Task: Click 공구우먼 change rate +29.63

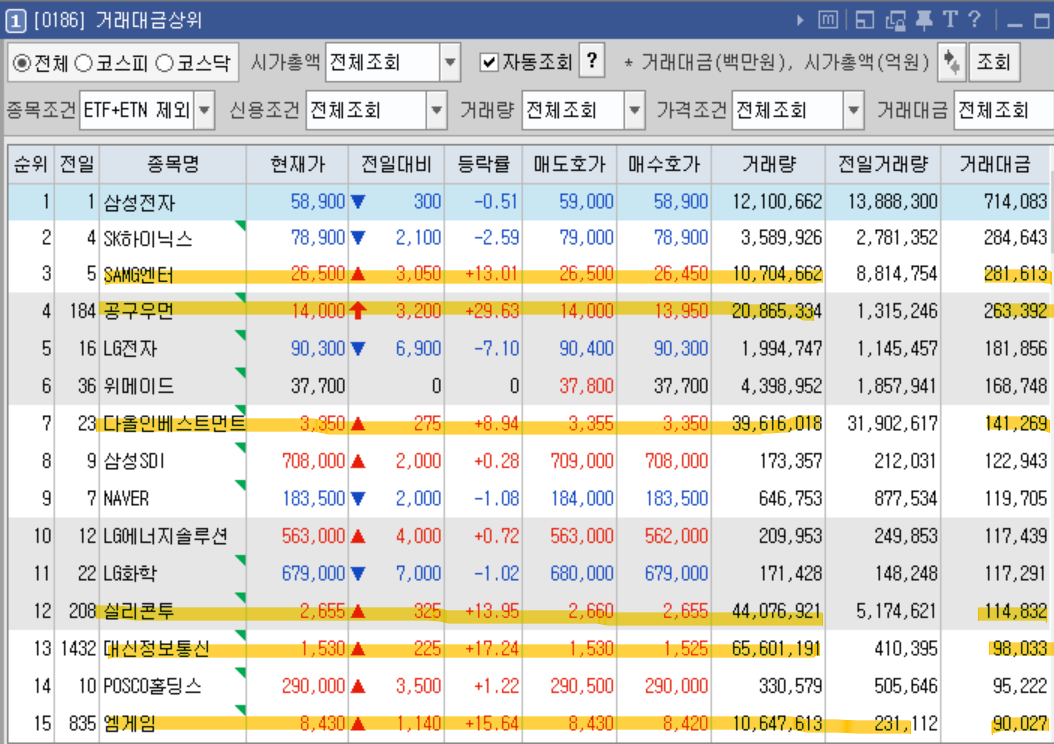Action: tap(492, 311)
